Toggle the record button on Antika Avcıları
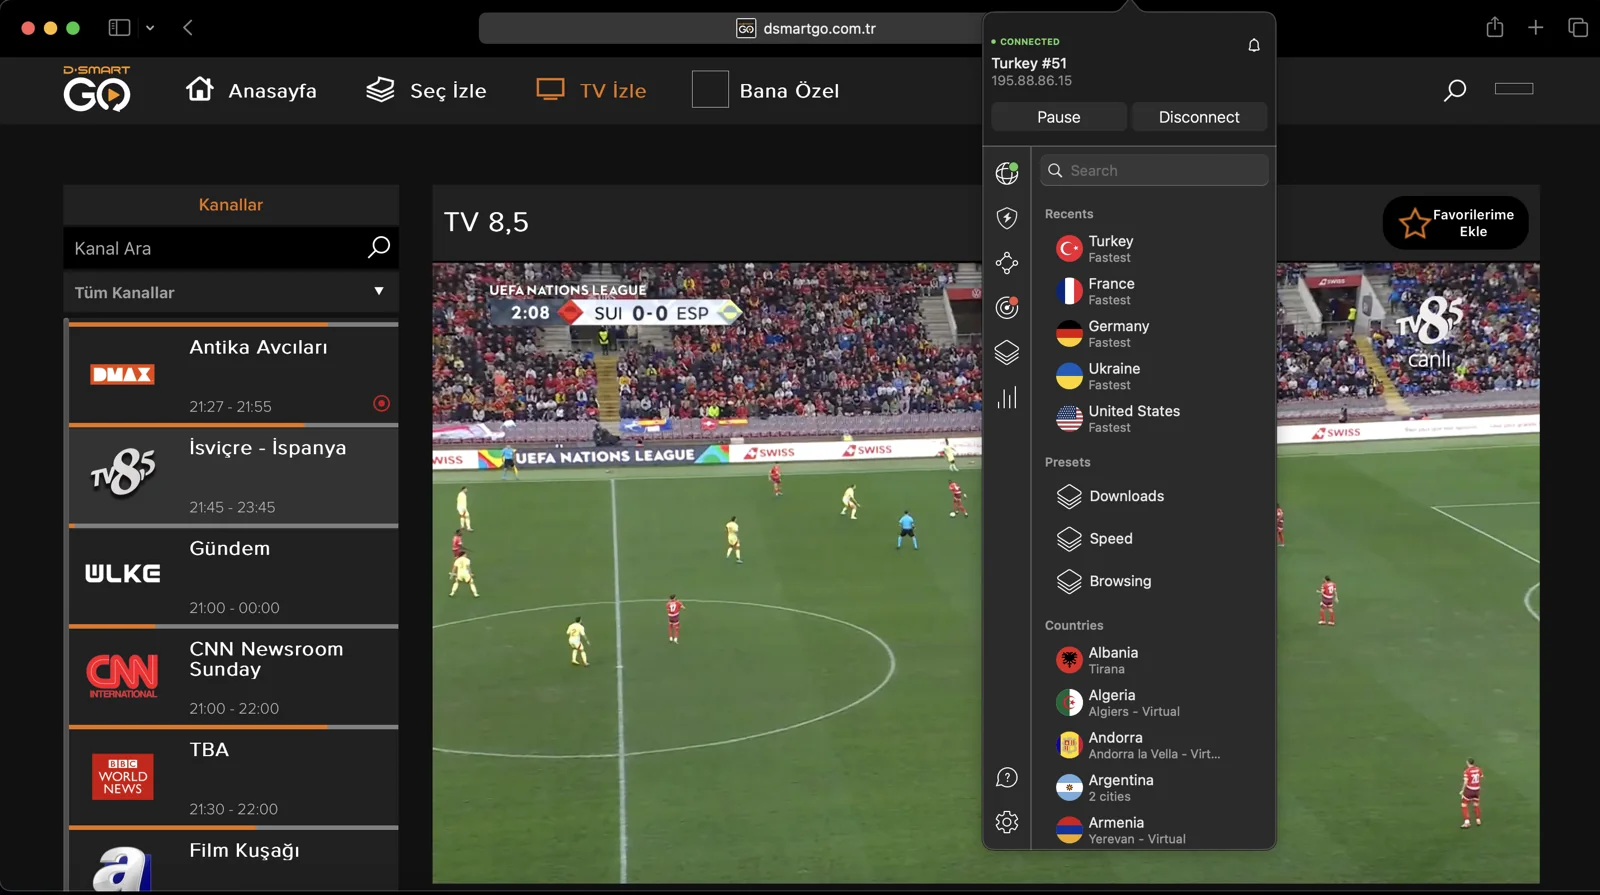 coord(381,404)
